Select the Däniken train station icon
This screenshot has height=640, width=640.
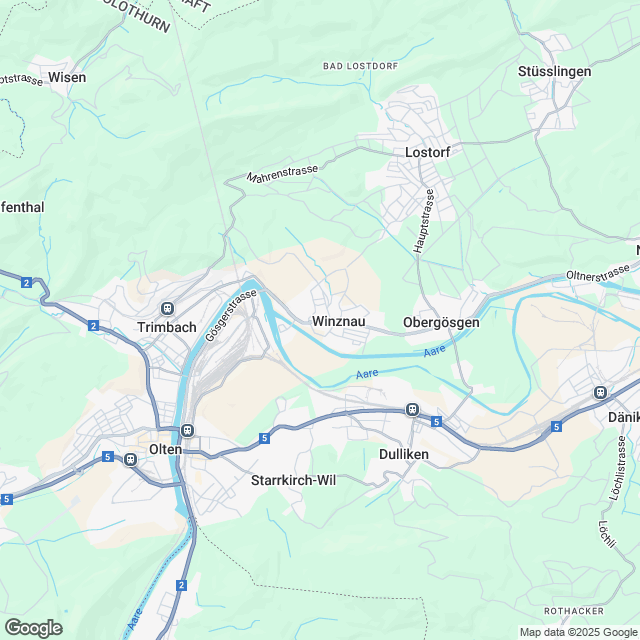coord(600,393)
